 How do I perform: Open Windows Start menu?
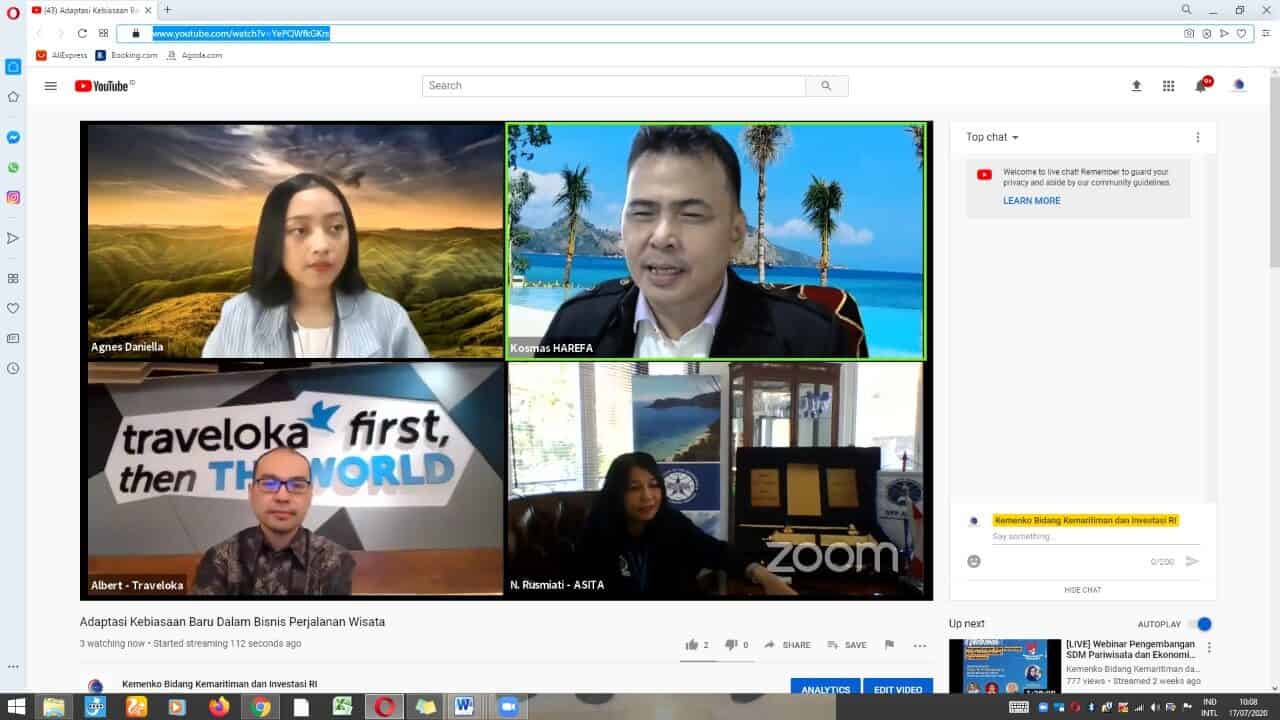pyautogui.click(x=16, y=707)
